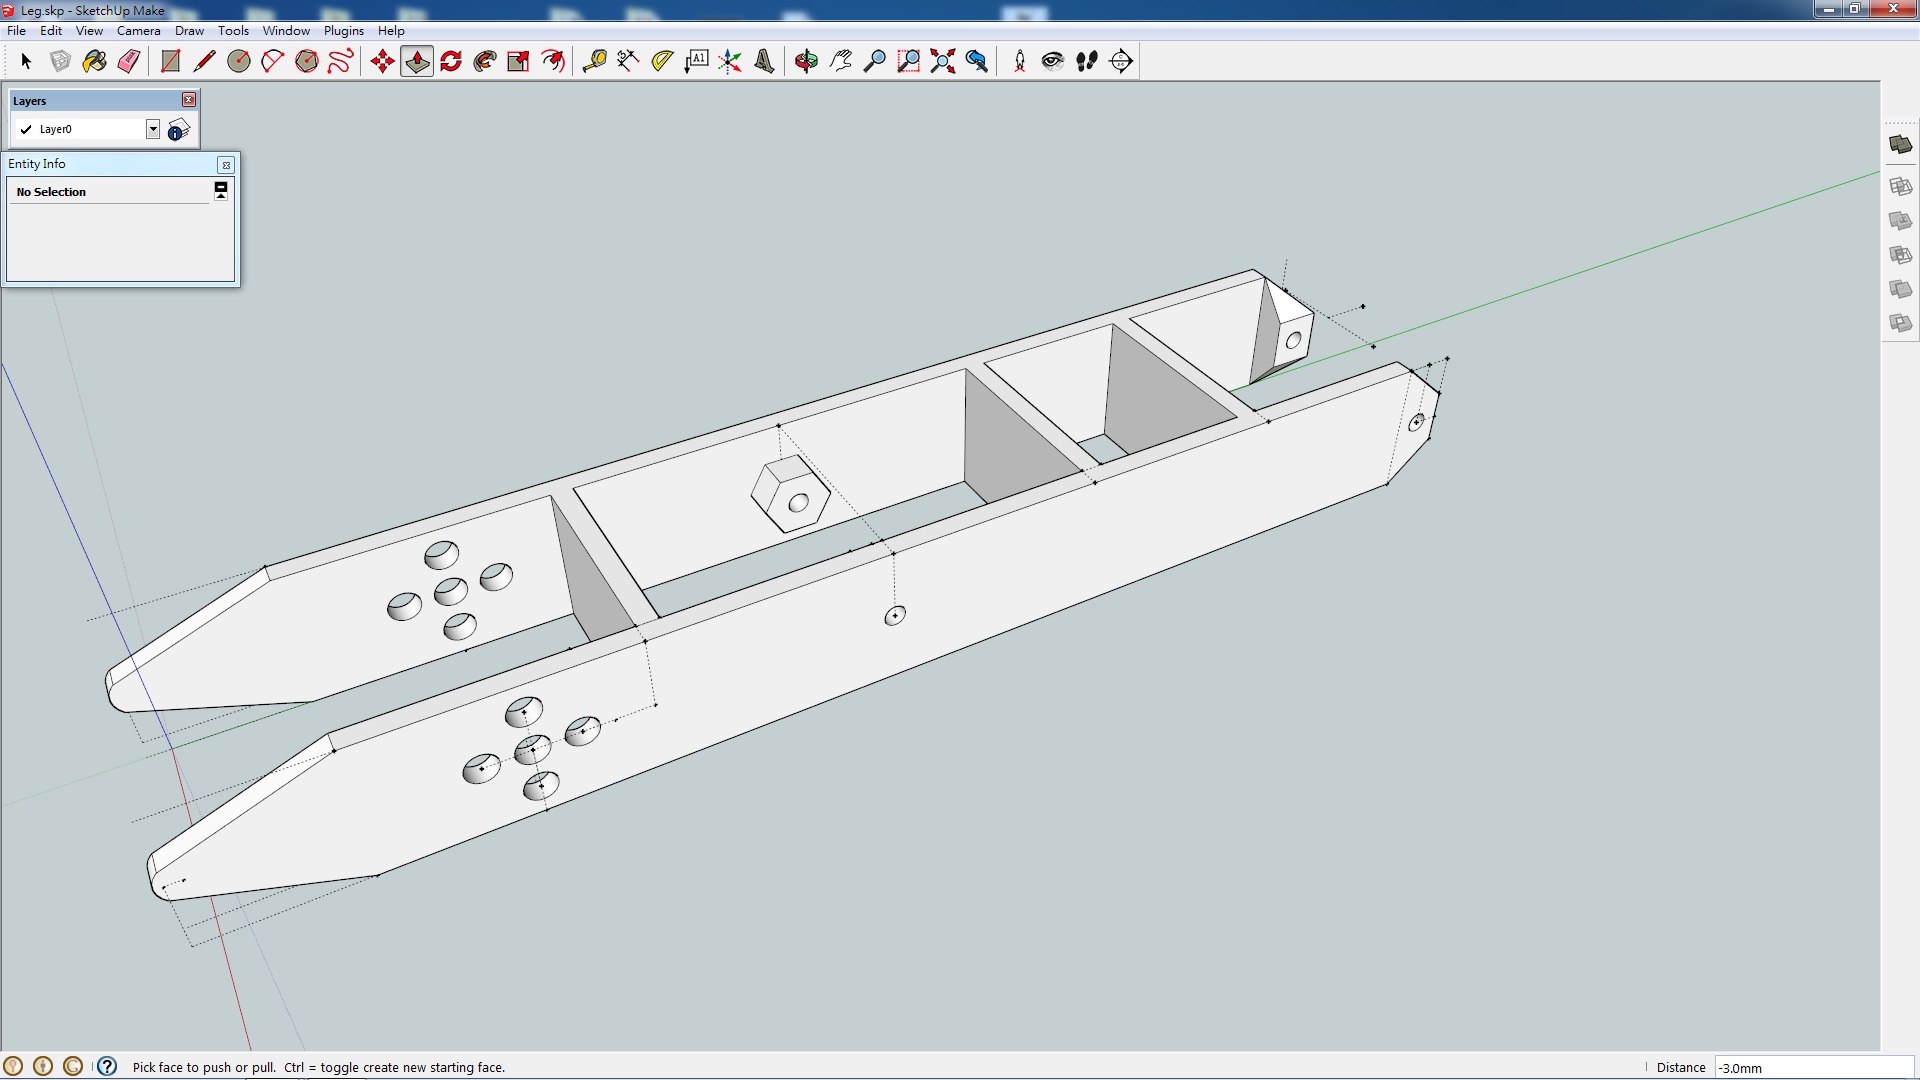
Task: Toggle Entity Info details collapse button
Action: point(221,190)
